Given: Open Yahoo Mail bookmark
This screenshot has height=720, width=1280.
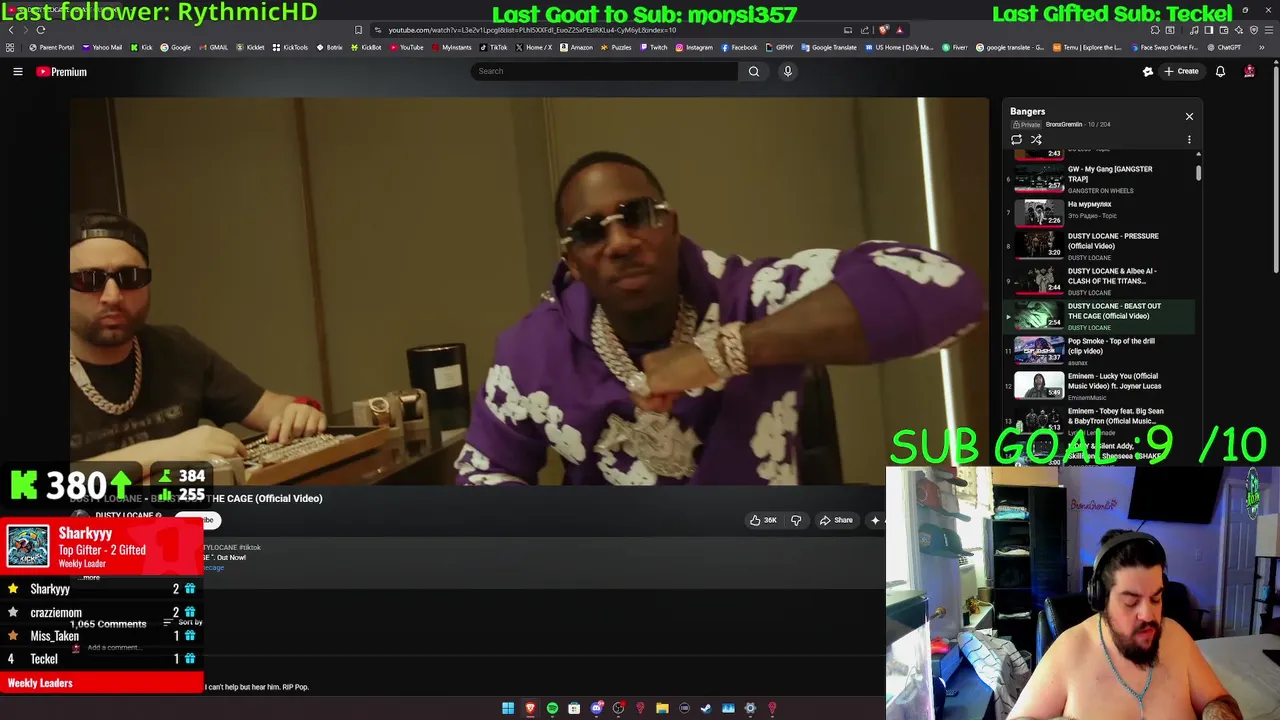Looking at the screenshot, I should point(102,47).
